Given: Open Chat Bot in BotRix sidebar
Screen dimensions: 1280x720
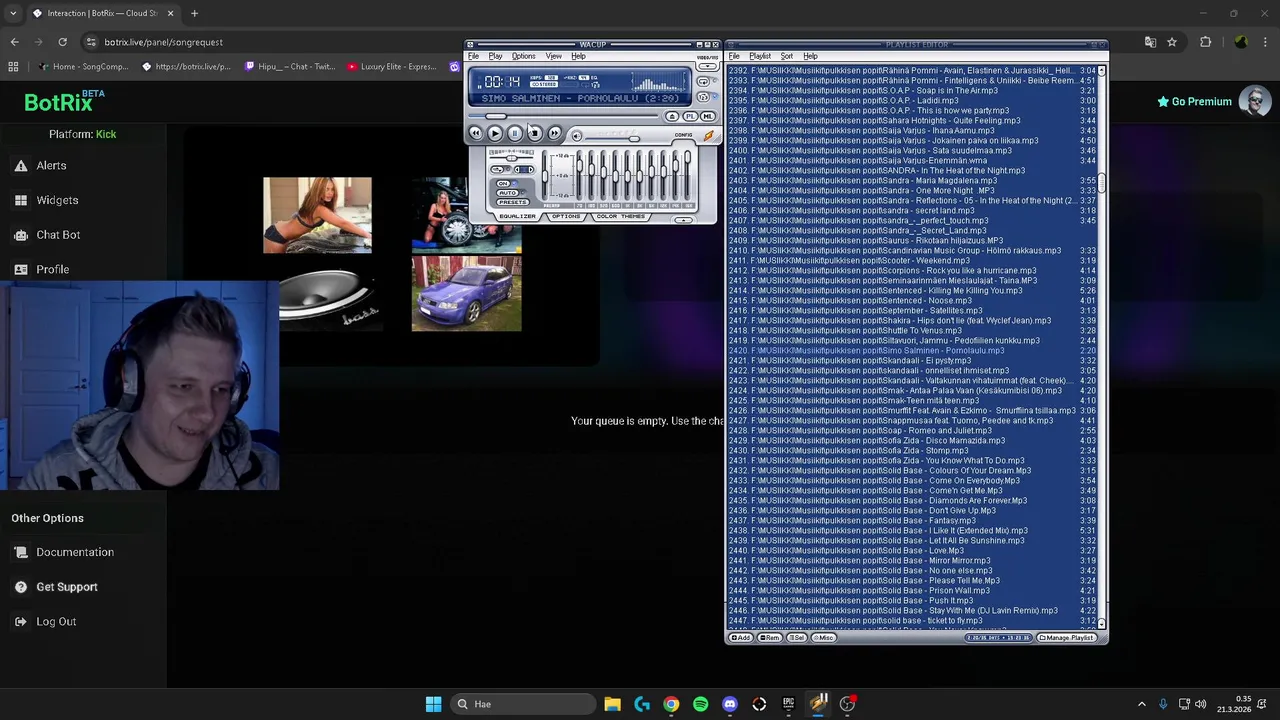Looking at the screenshot, I should point(58,235).
